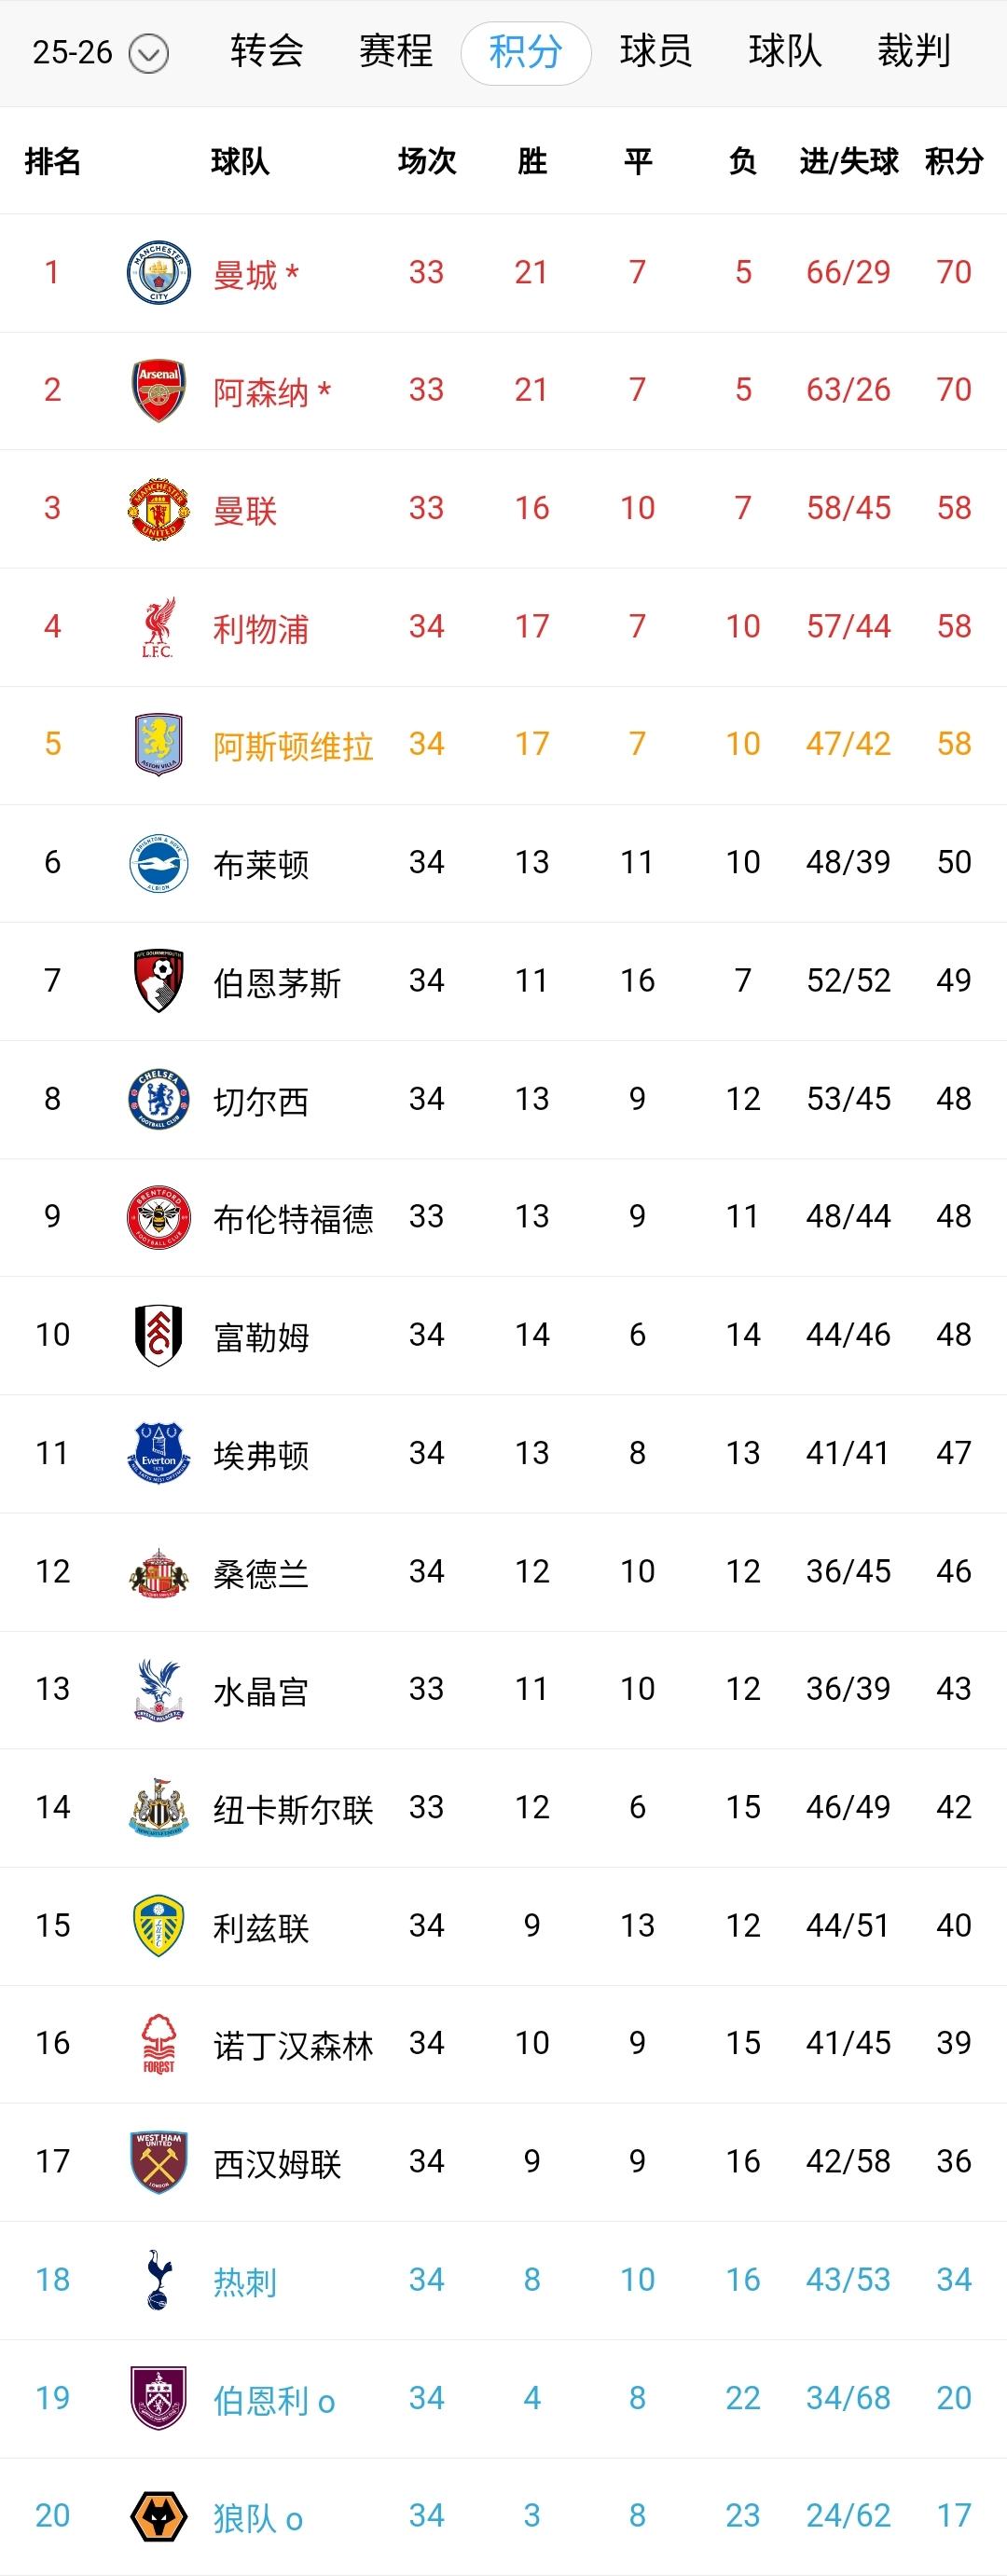This screenshot has width=1007, height=2576.
Task: Open 布莱顿 team name link
Action: point(261,863)
